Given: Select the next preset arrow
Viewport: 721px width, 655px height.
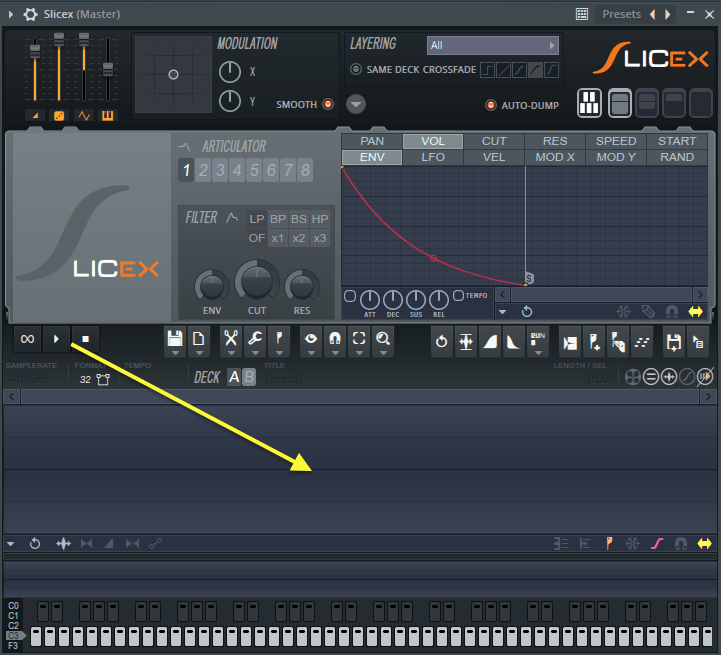Looking at the screenshot, I should tap(668, 14).
